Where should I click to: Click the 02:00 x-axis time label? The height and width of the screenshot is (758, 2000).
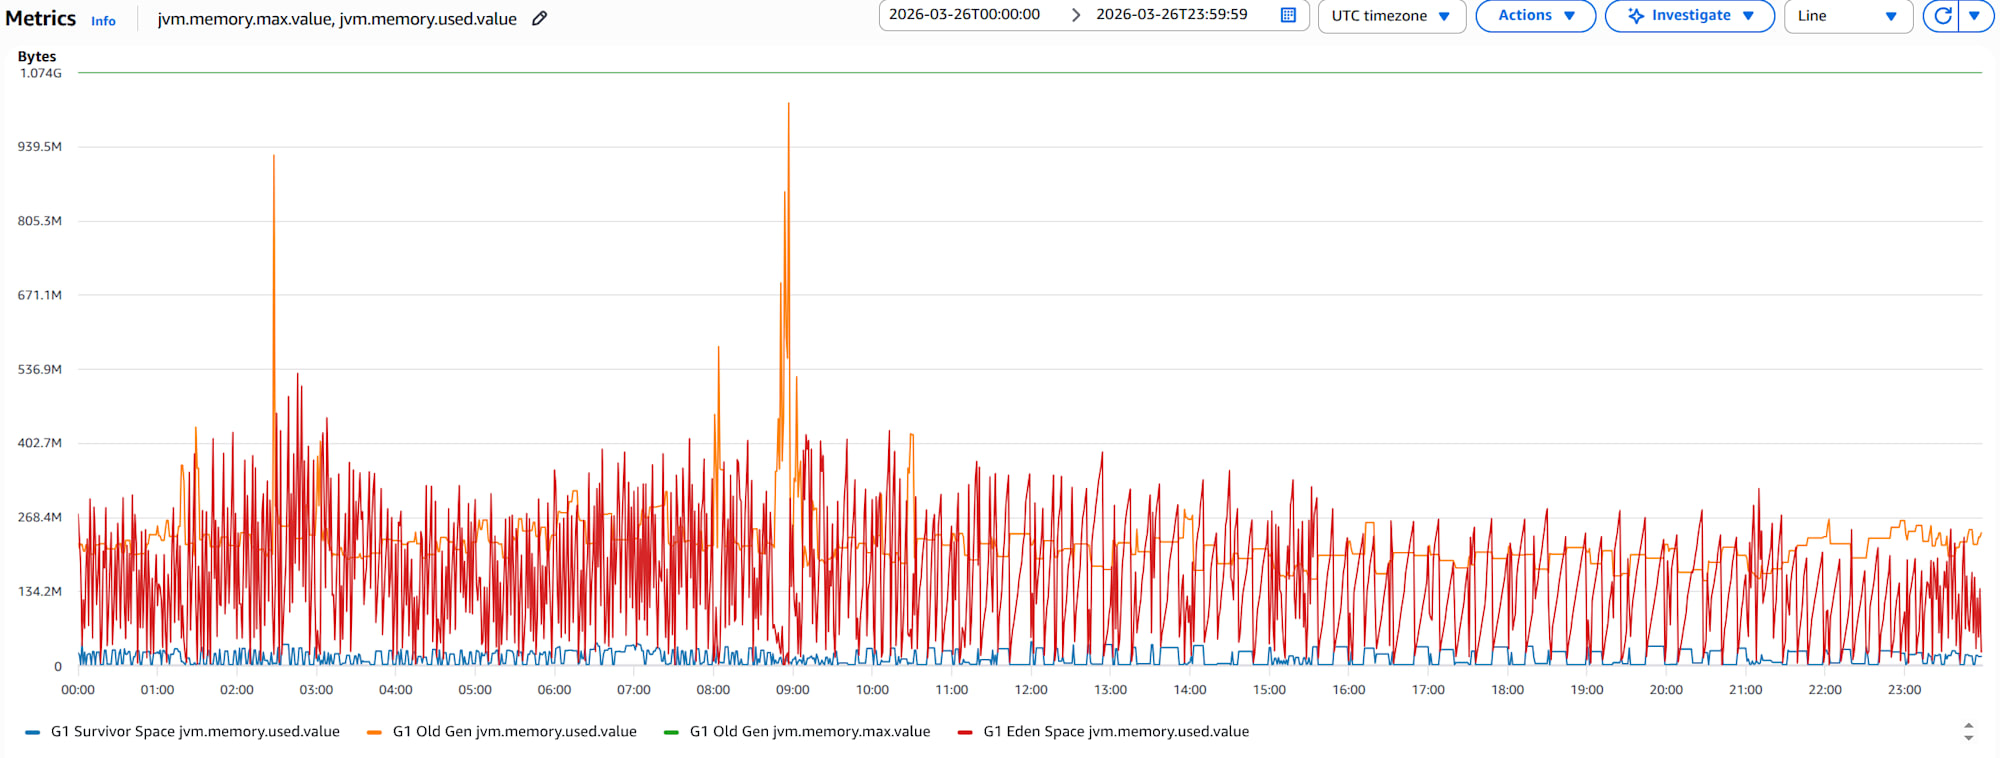click(237, 690)
